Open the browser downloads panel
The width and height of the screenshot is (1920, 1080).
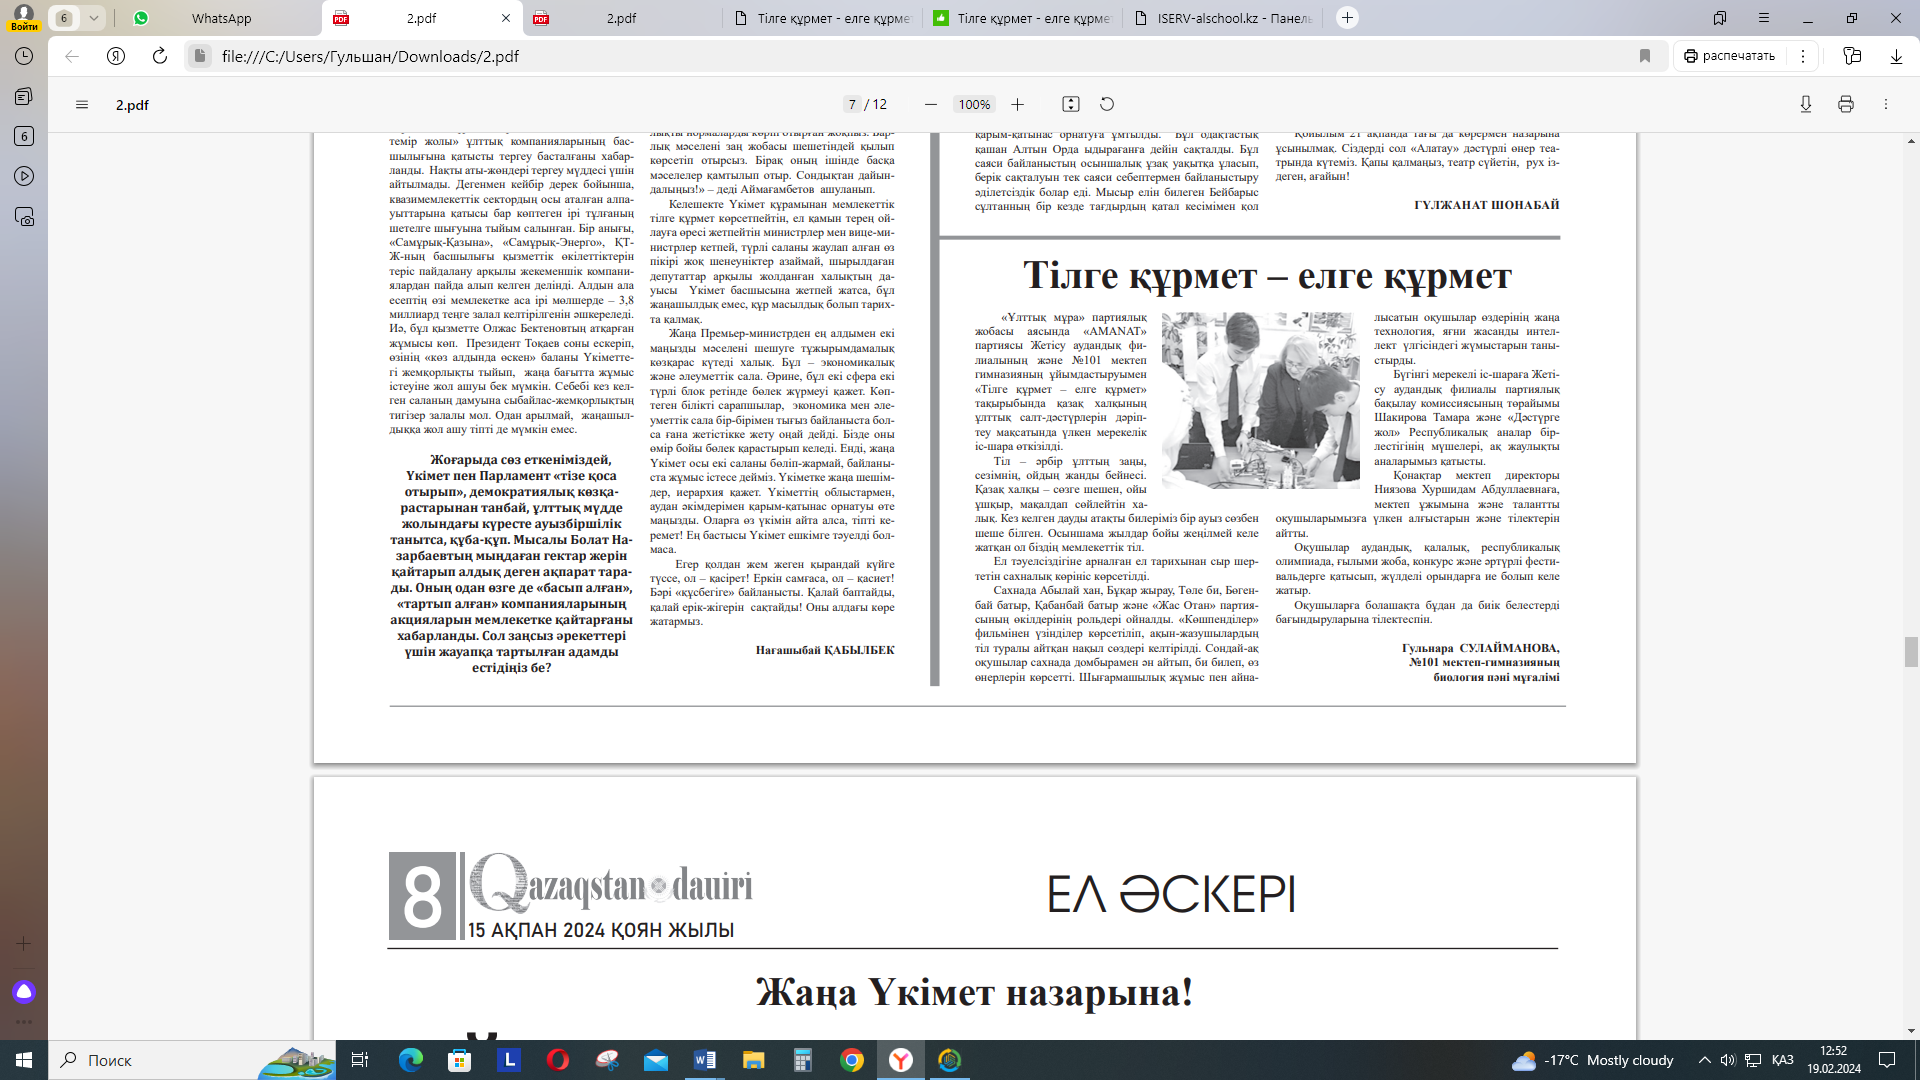pos(1896,57)
